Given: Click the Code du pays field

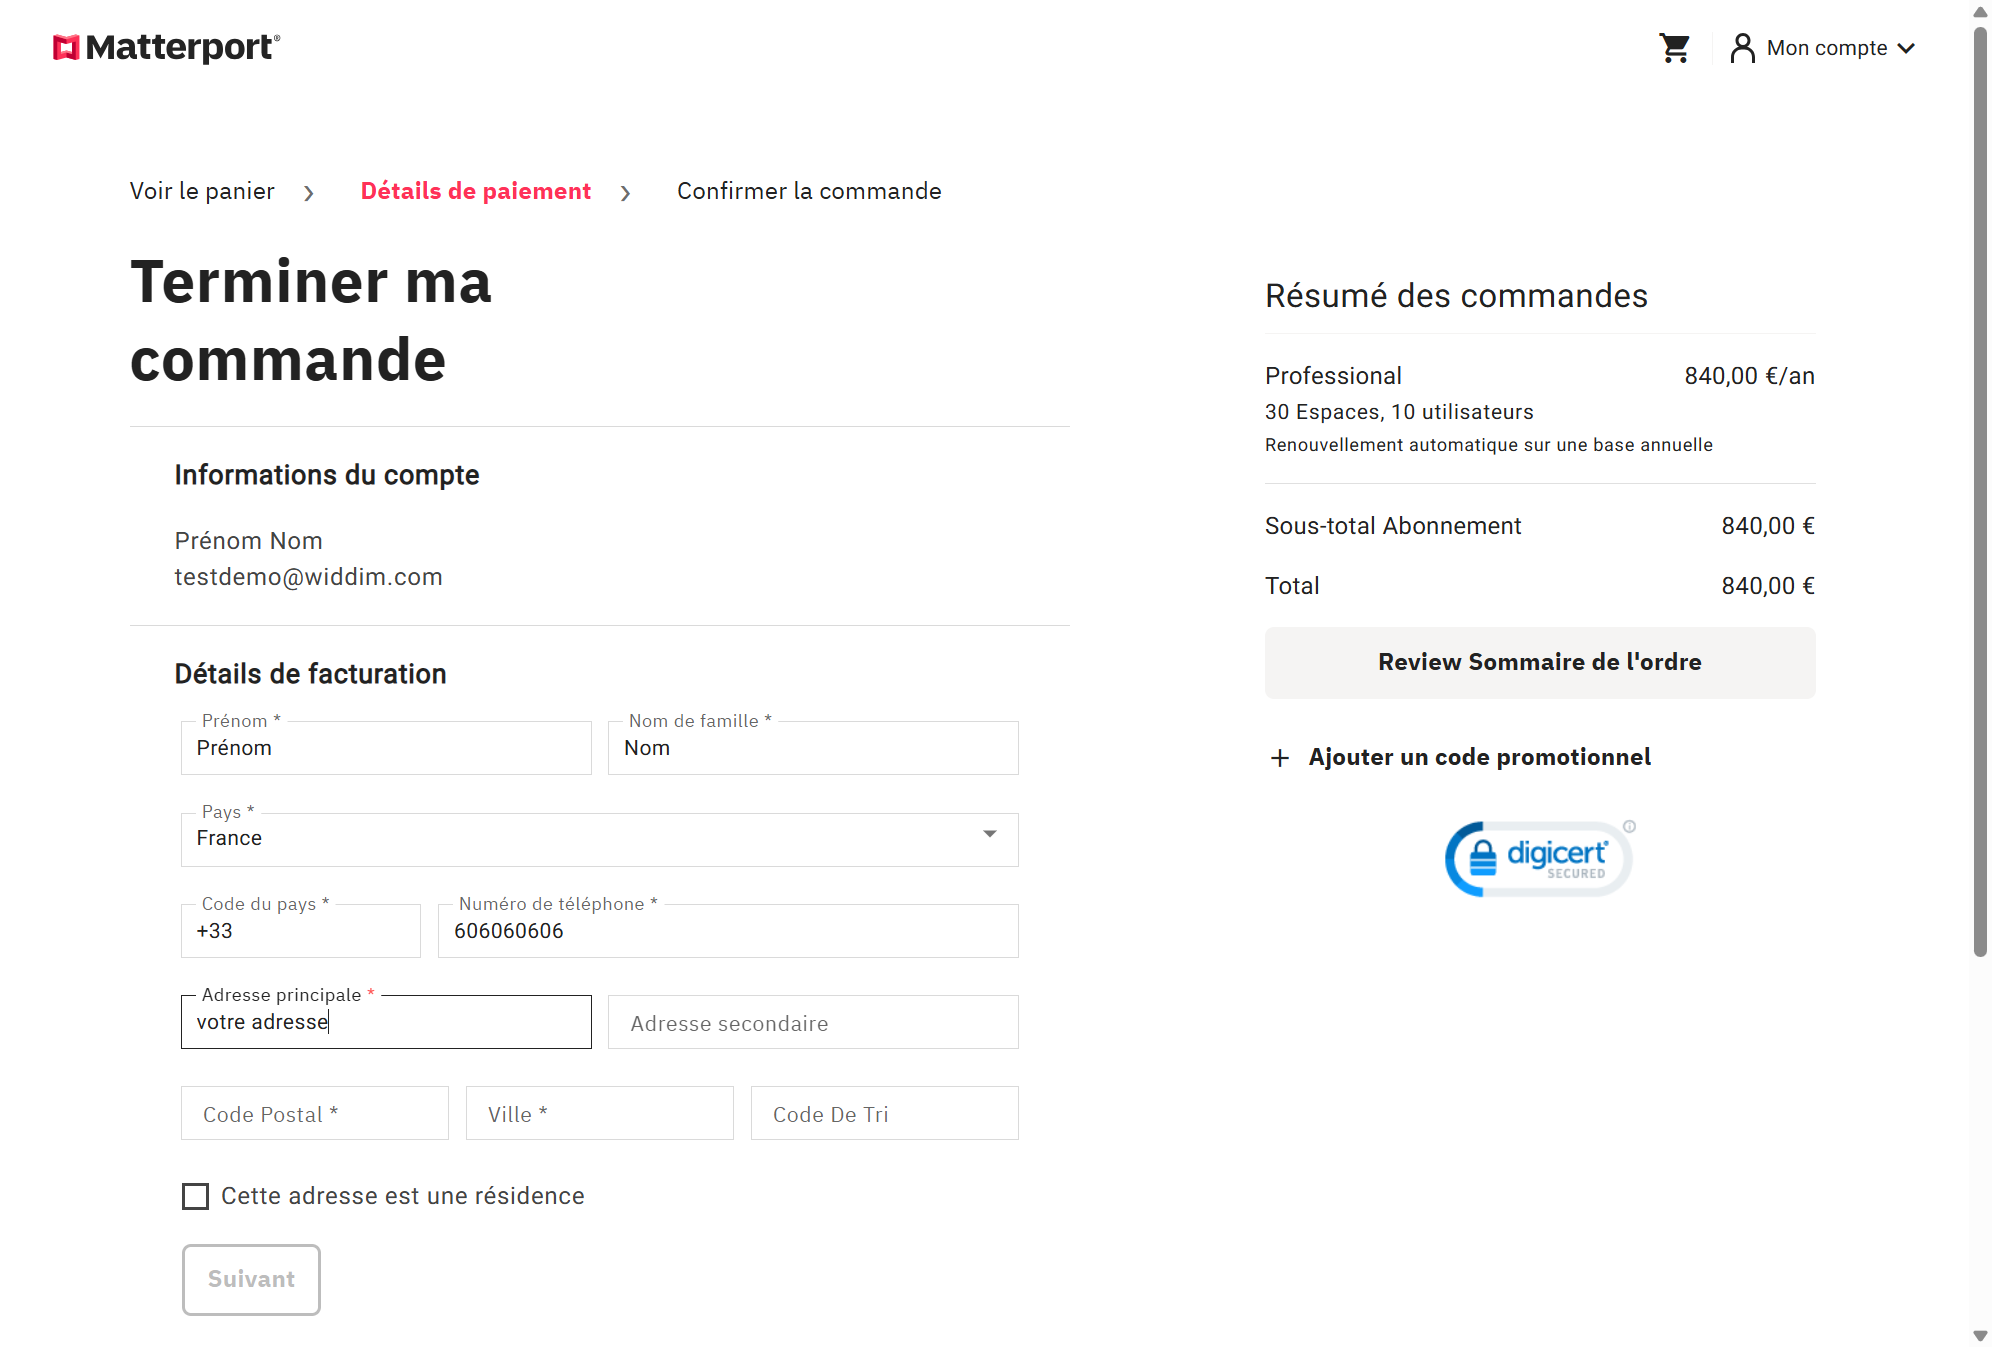Looking at the screenshot, I should click(x=301, y=931).
